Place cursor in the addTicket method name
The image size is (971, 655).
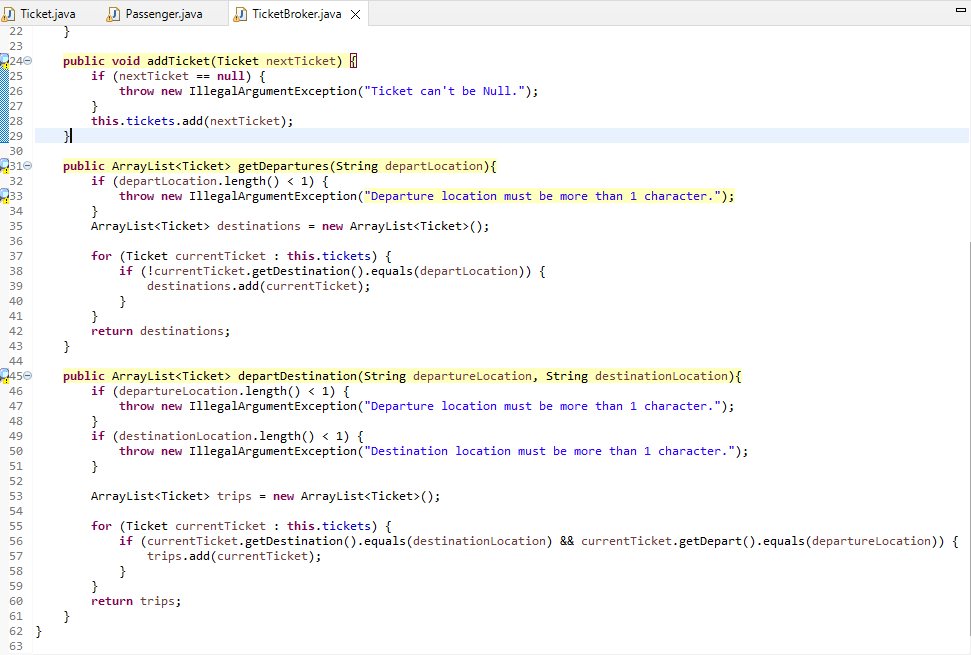click(178, 60)
